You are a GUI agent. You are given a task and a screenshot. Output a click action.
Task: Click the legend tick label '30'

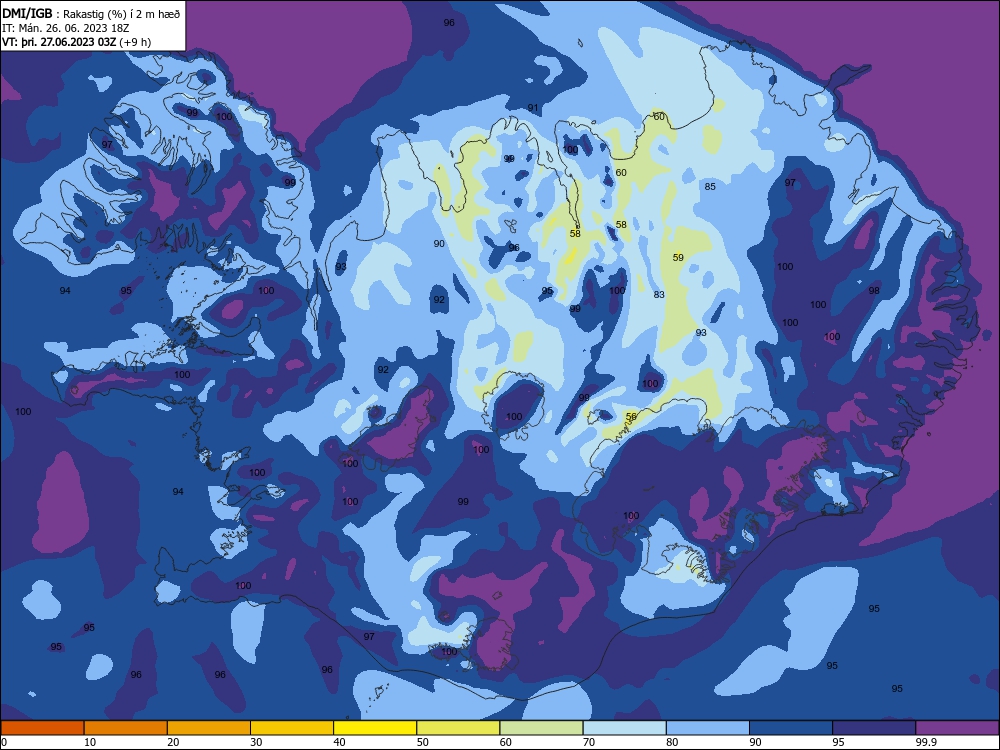point(256,742)
